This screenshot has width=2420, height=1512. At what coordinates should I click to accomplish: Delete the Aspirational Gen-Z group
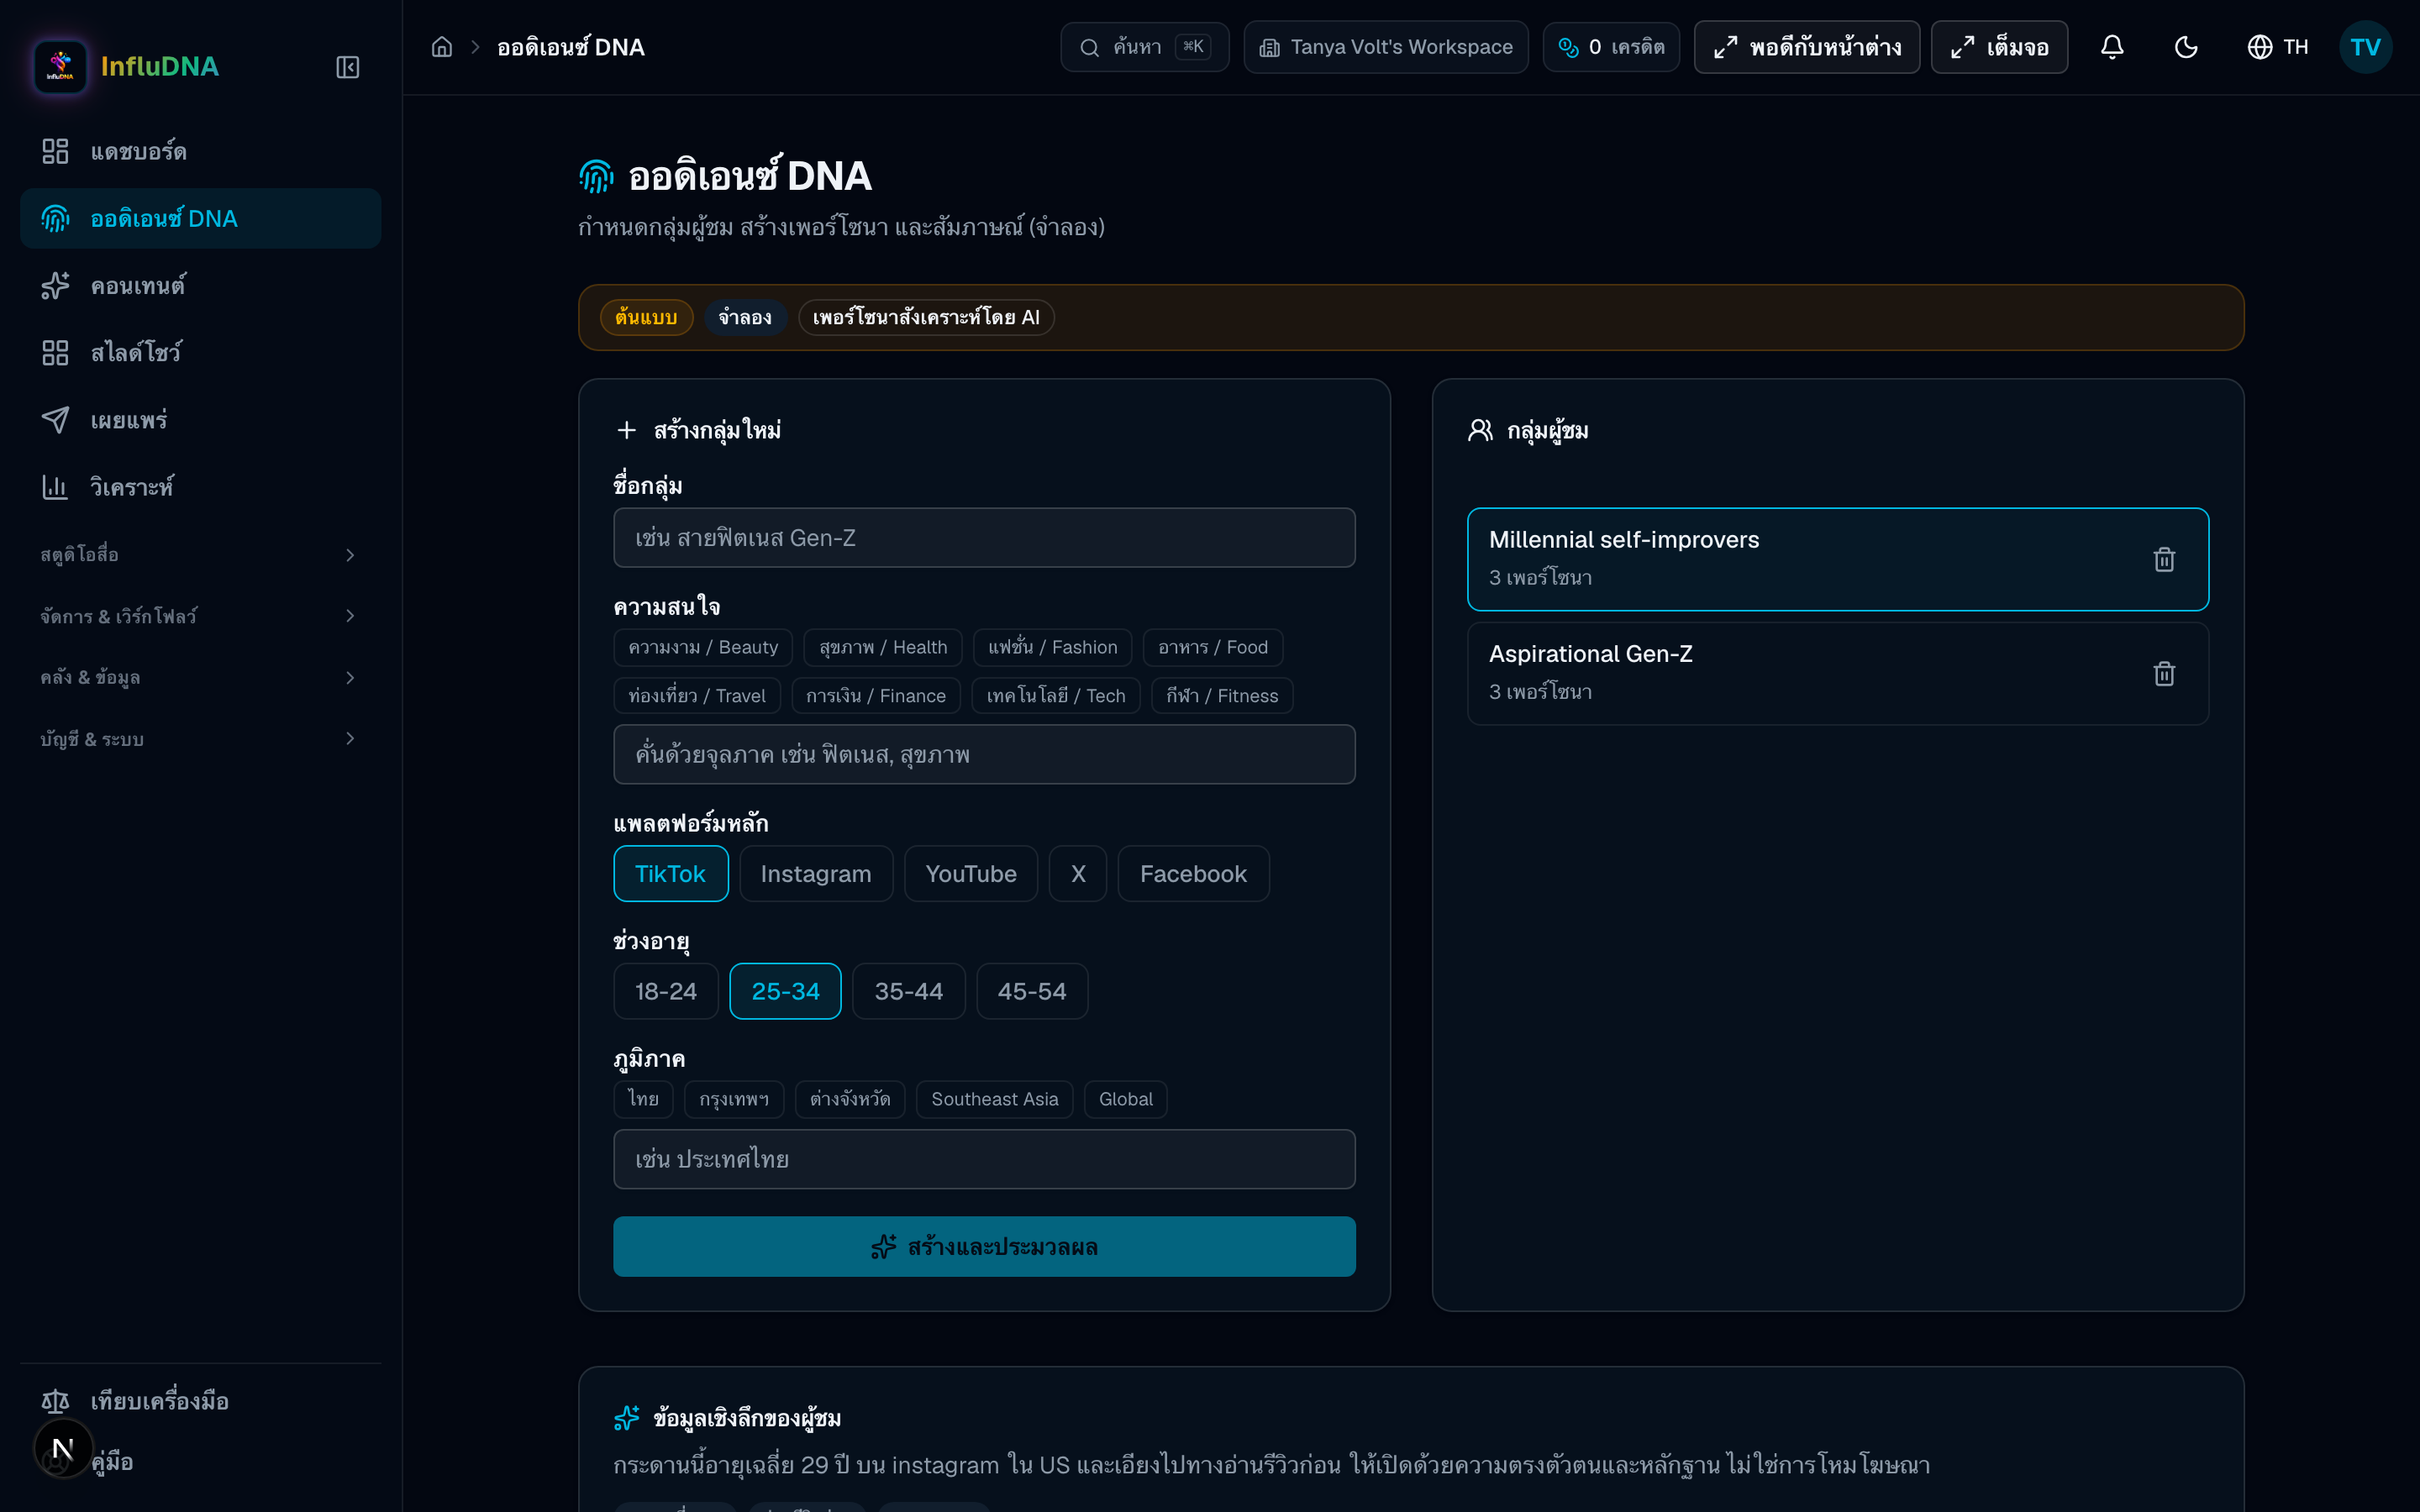[2164, 673]
